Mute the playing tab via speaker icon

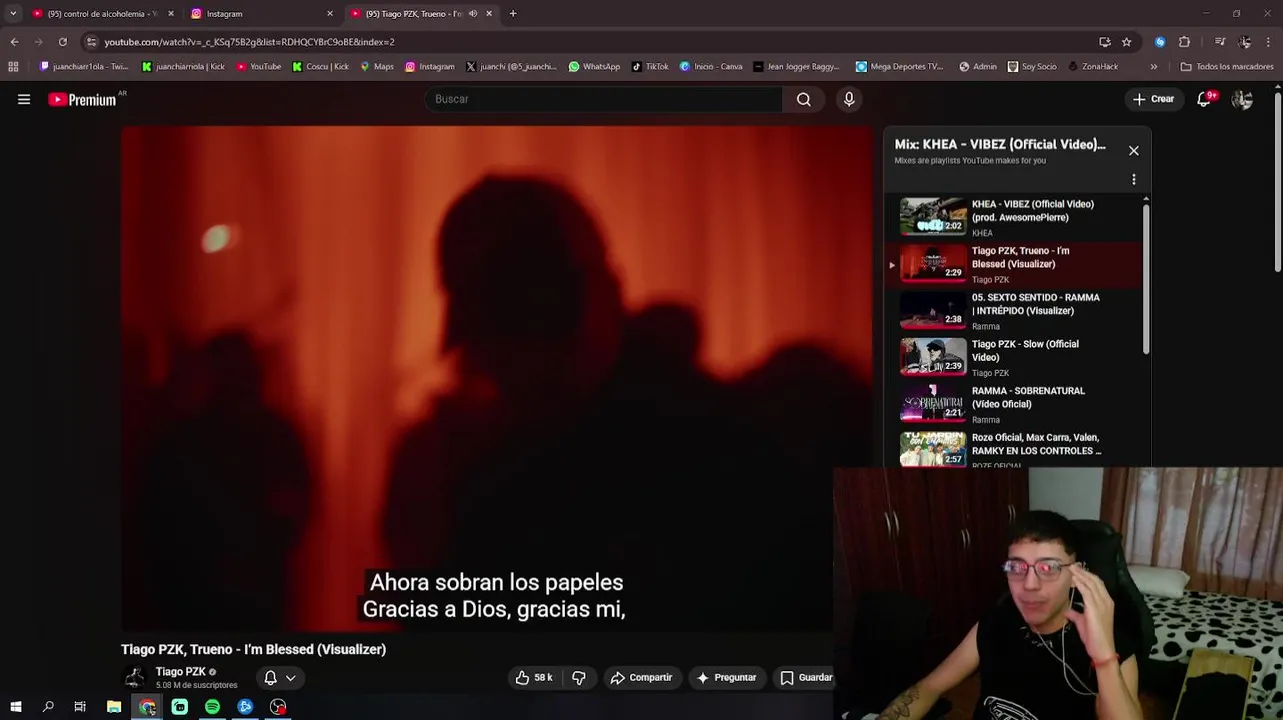click(x=473, y=14)
